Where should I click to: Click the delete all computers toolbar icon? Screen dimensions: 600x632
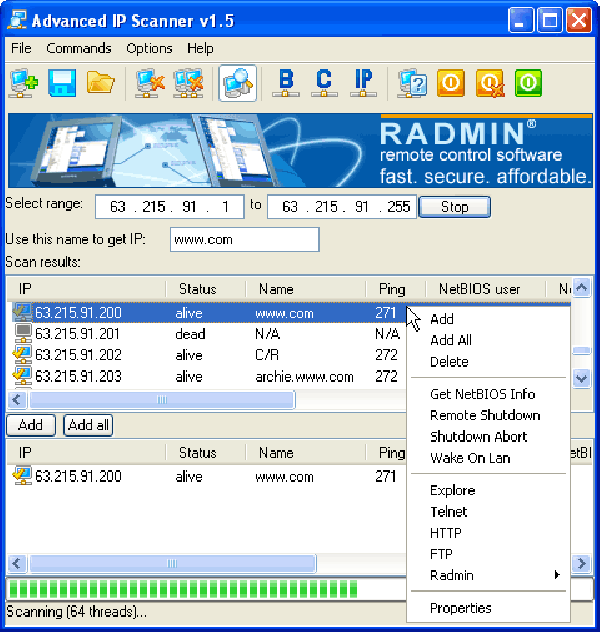[x=188, y=83]
